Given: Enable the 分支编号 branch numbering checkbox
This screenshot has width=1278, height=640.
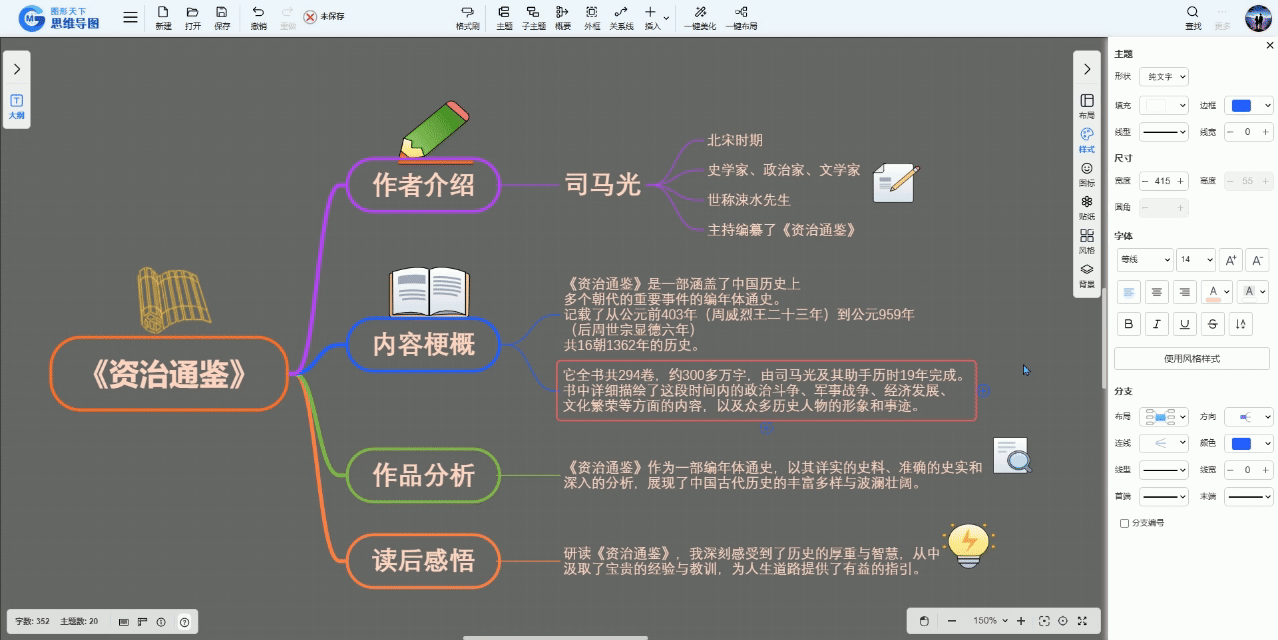Looking at the screenshot, I should (1125, 523).
